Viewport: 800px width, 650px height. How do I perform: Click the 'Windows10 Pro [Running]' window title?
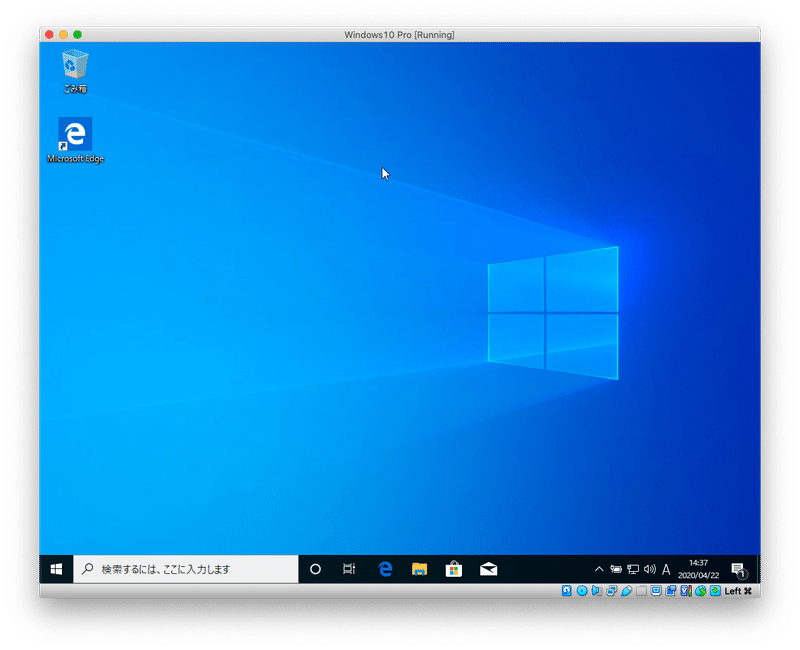pyautogui.click(x=399, y=35)
